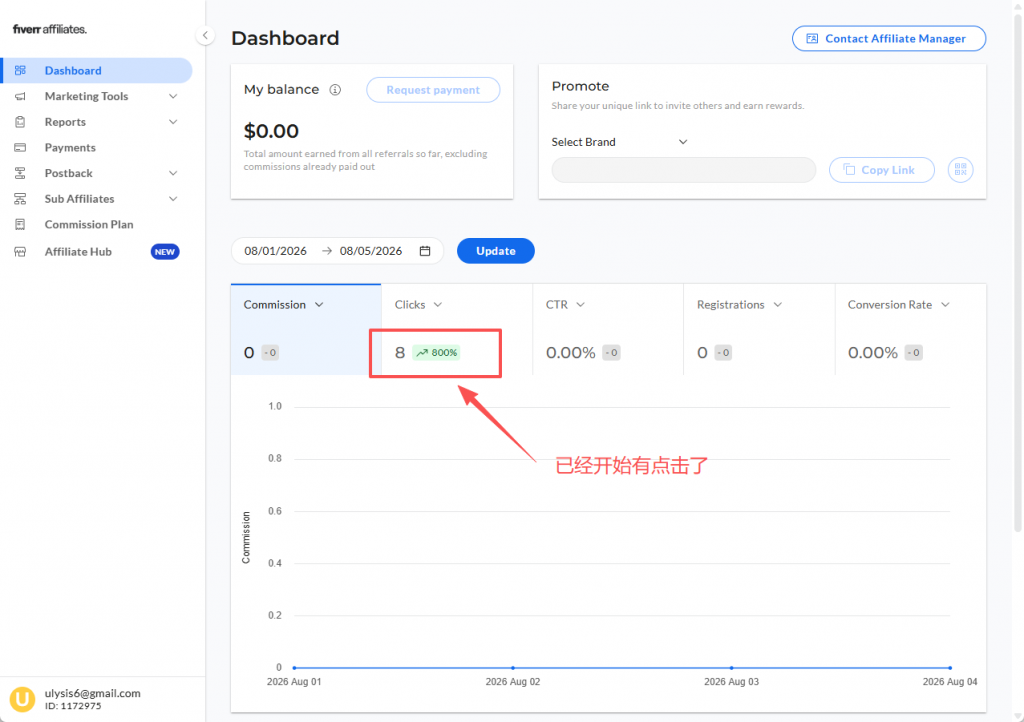Open the Conversion Rate metric dropdown arrow
1024x722 pixels.
[x=945, y=305]
